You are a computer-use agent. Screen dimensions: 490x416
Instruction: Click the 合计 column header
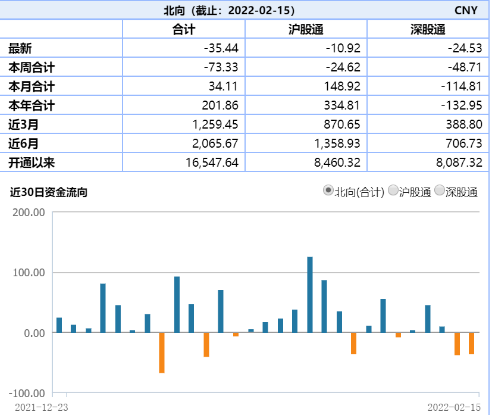(184, 29)
